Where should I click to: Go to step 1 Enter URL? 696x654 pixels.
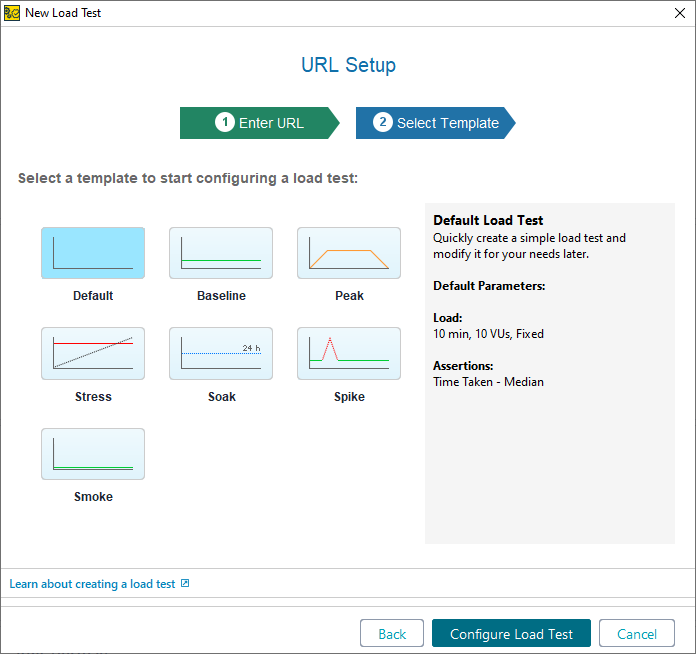coord(260,123)
